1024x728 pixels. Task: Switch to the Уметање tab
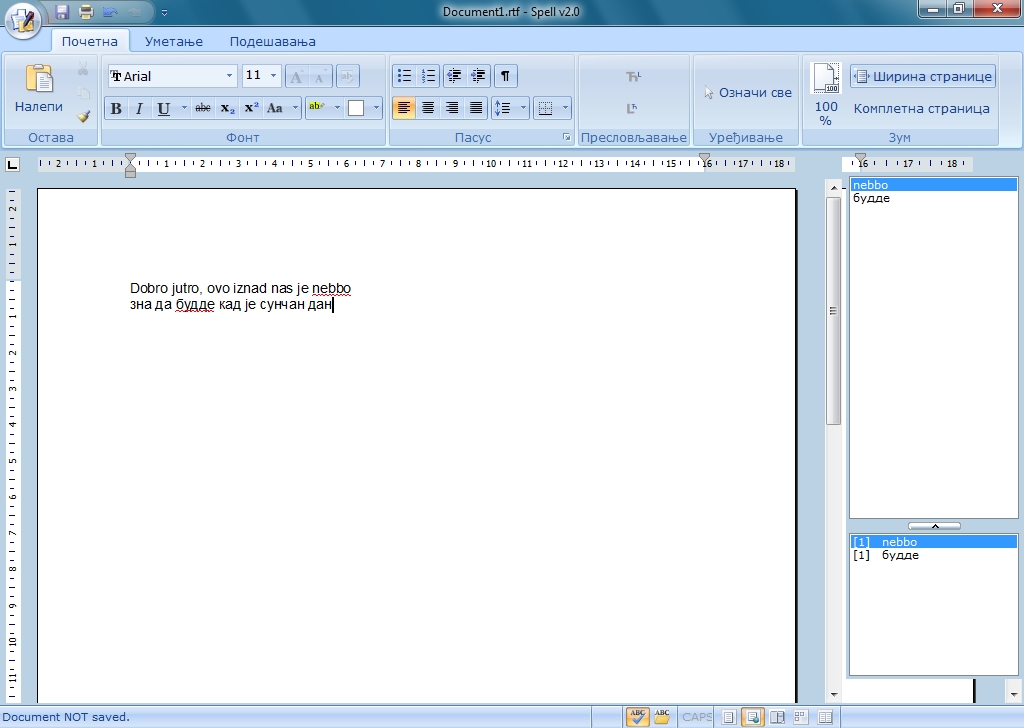pos(174,41)
